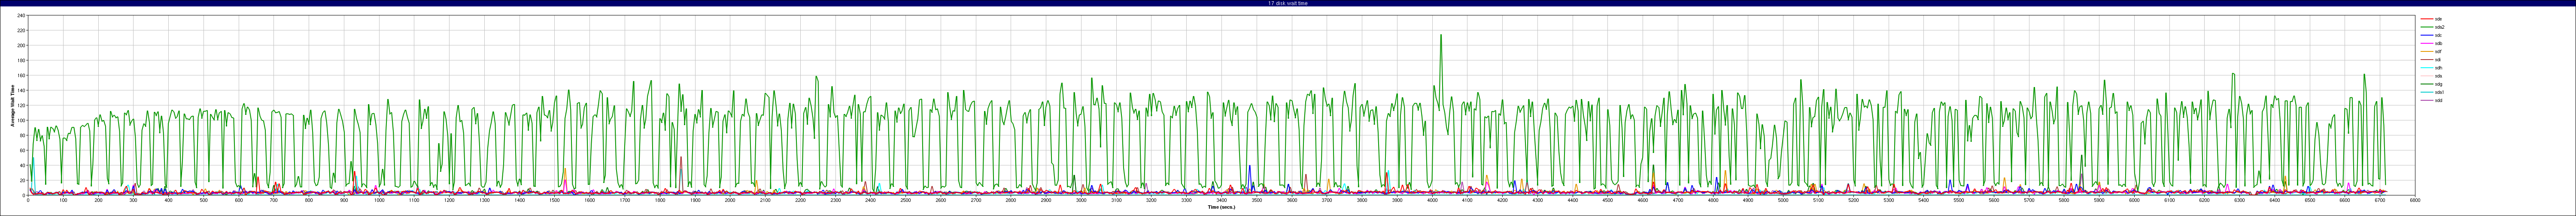
Task: Click the '5000' x-axis tick label
Action: 1783,200
